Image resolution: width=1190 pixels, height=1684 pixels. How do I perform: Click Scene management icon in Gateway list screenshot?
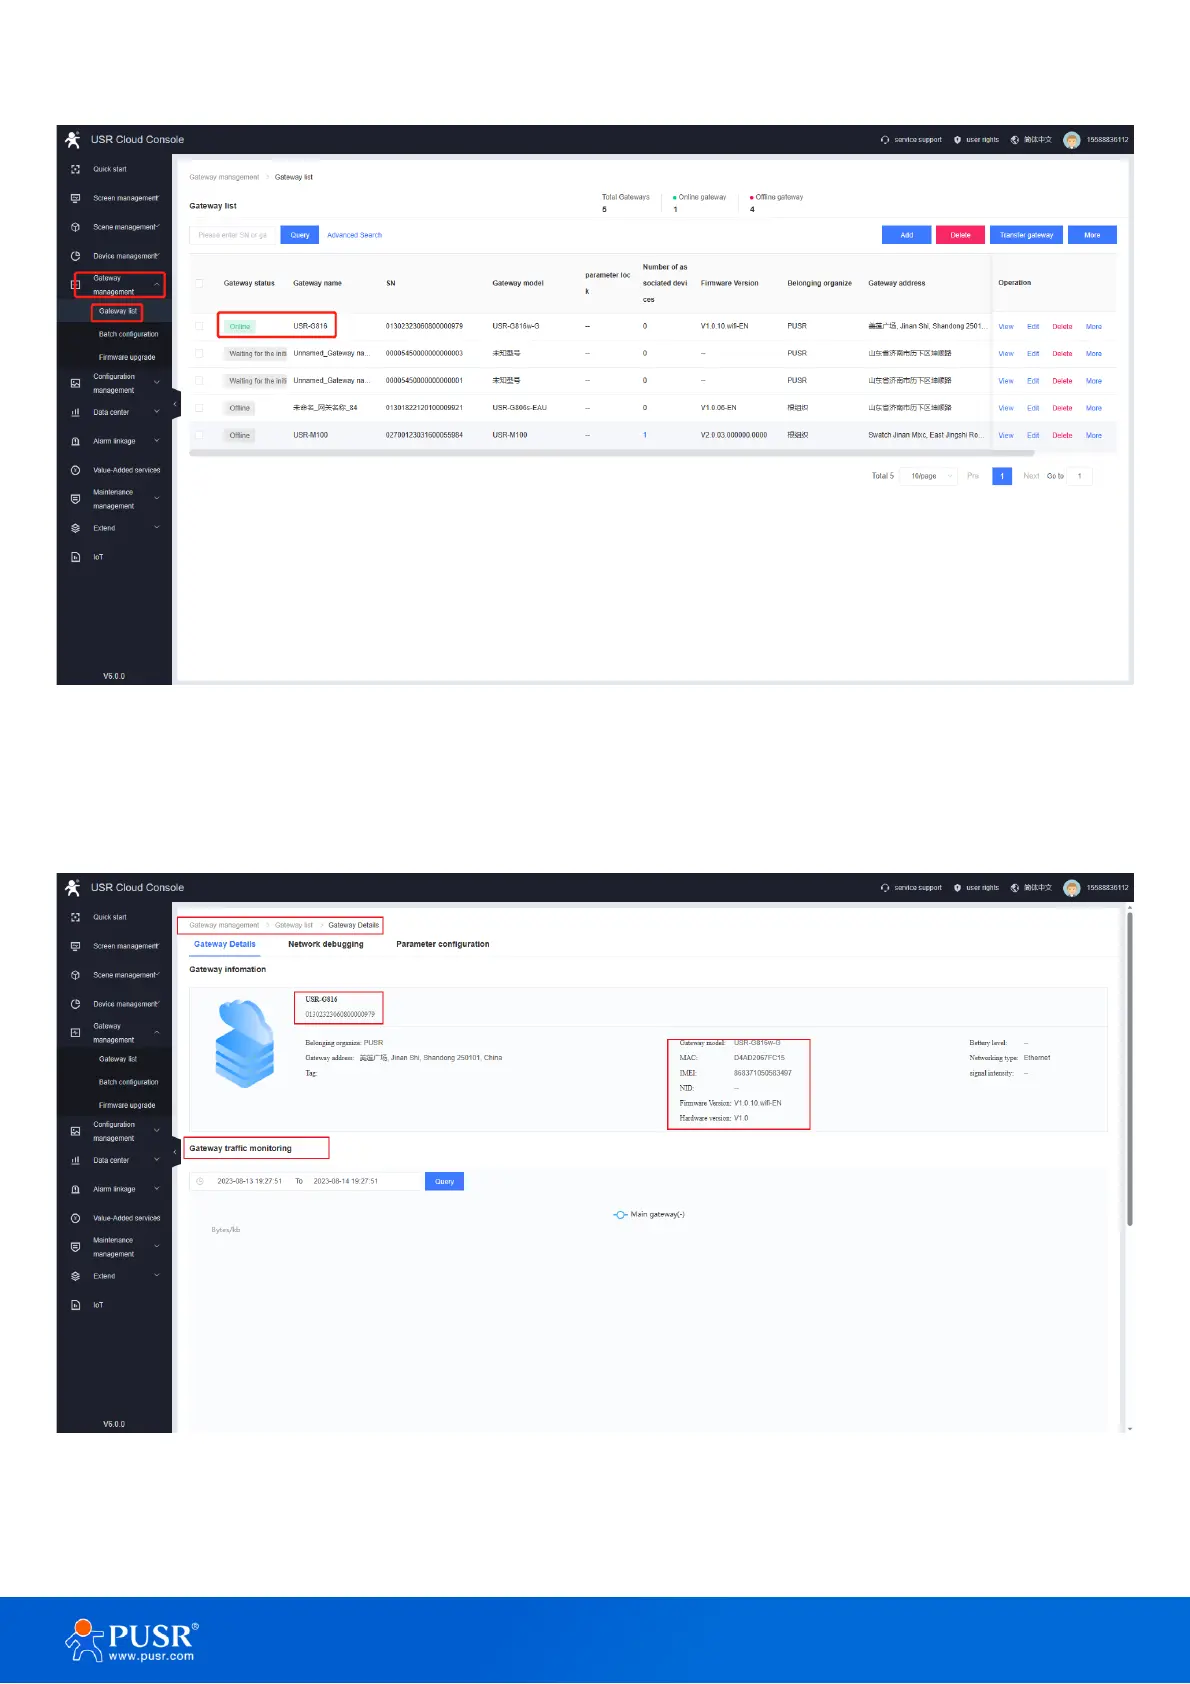point(75,227)
